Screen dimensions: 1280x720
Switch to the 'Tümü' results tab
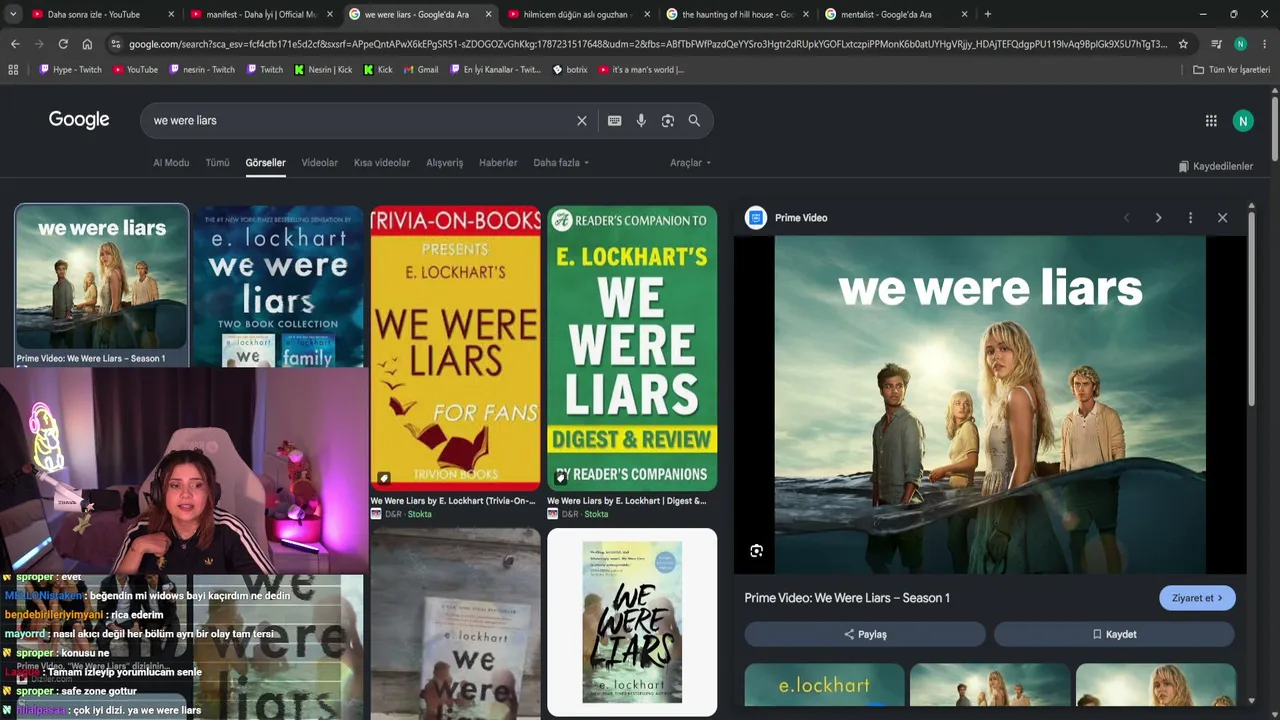(x=217, y=163)
